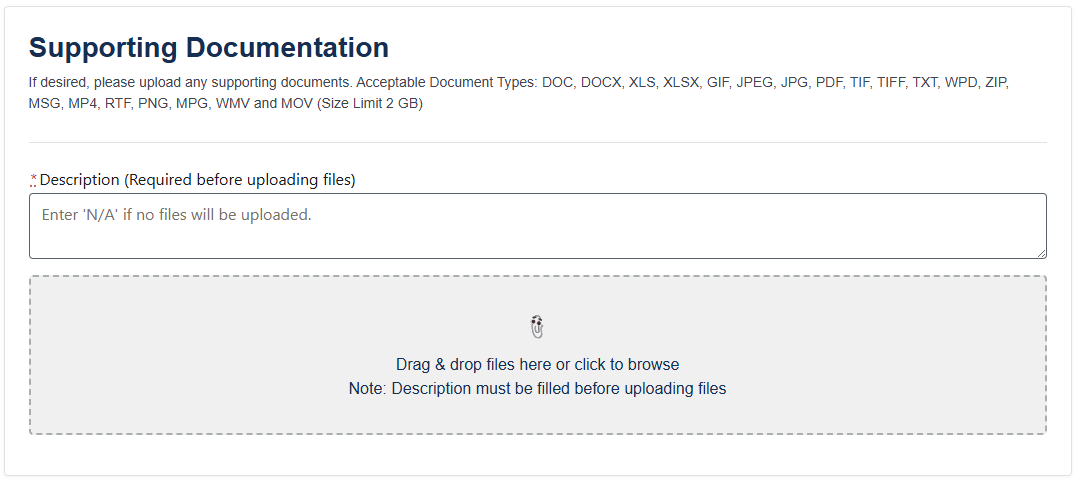Select the "Supporting Documentation" heading
This screenshot has height=481, width=1080.
209,47
